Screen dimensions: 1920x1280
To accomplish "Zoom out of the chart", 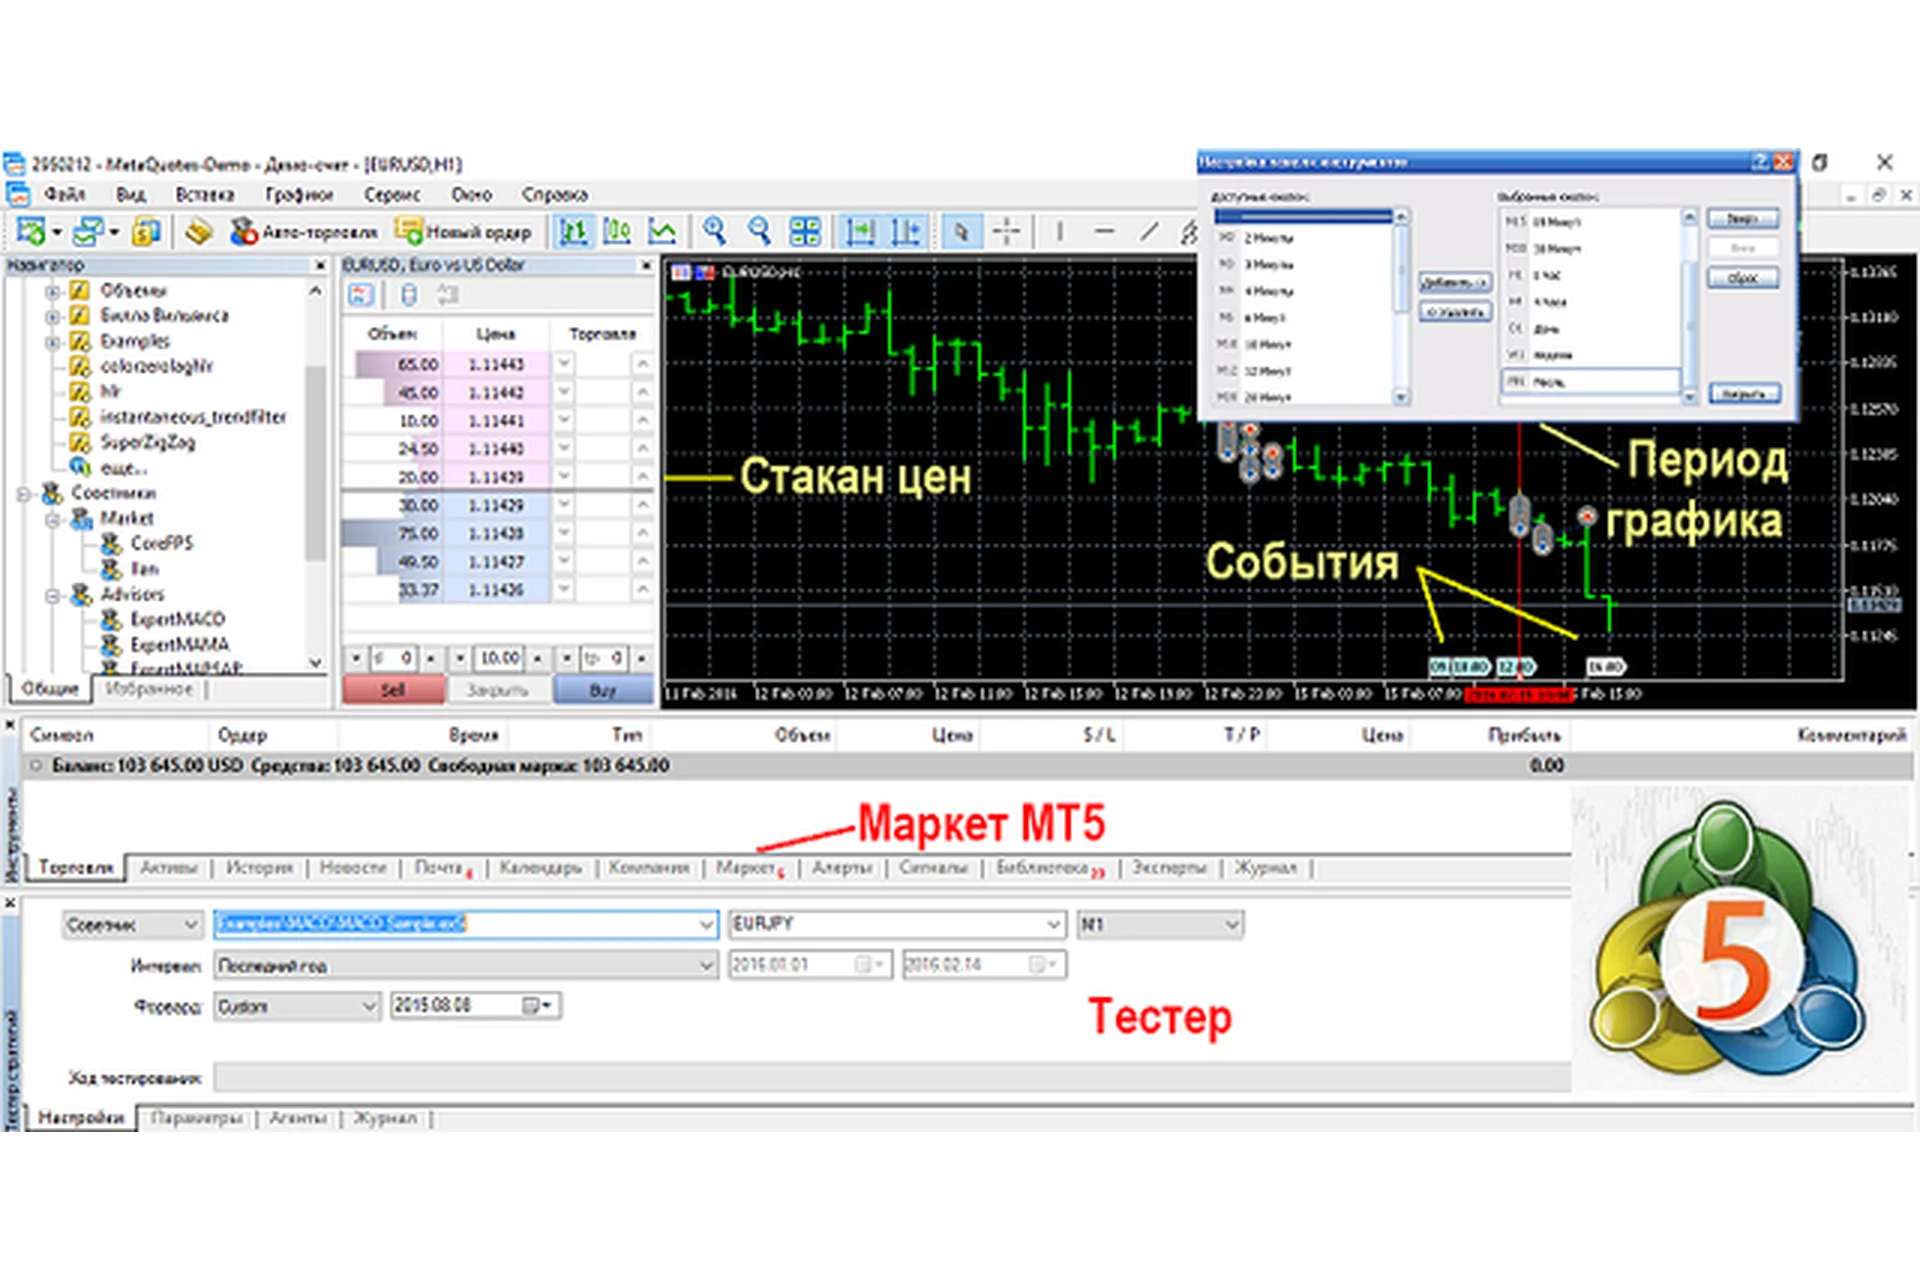I will (760, 232).
